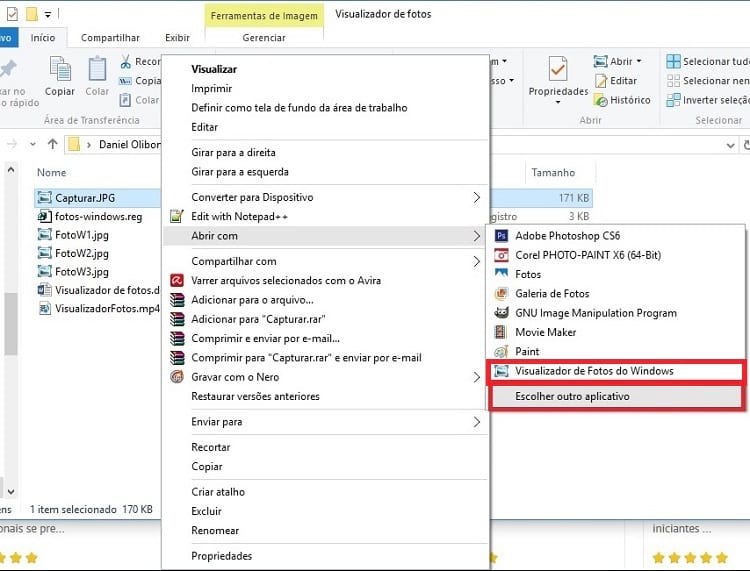Screen dimensions: 750x571
Task: Sort by the Tamanho column header
Action: point(553,173)
